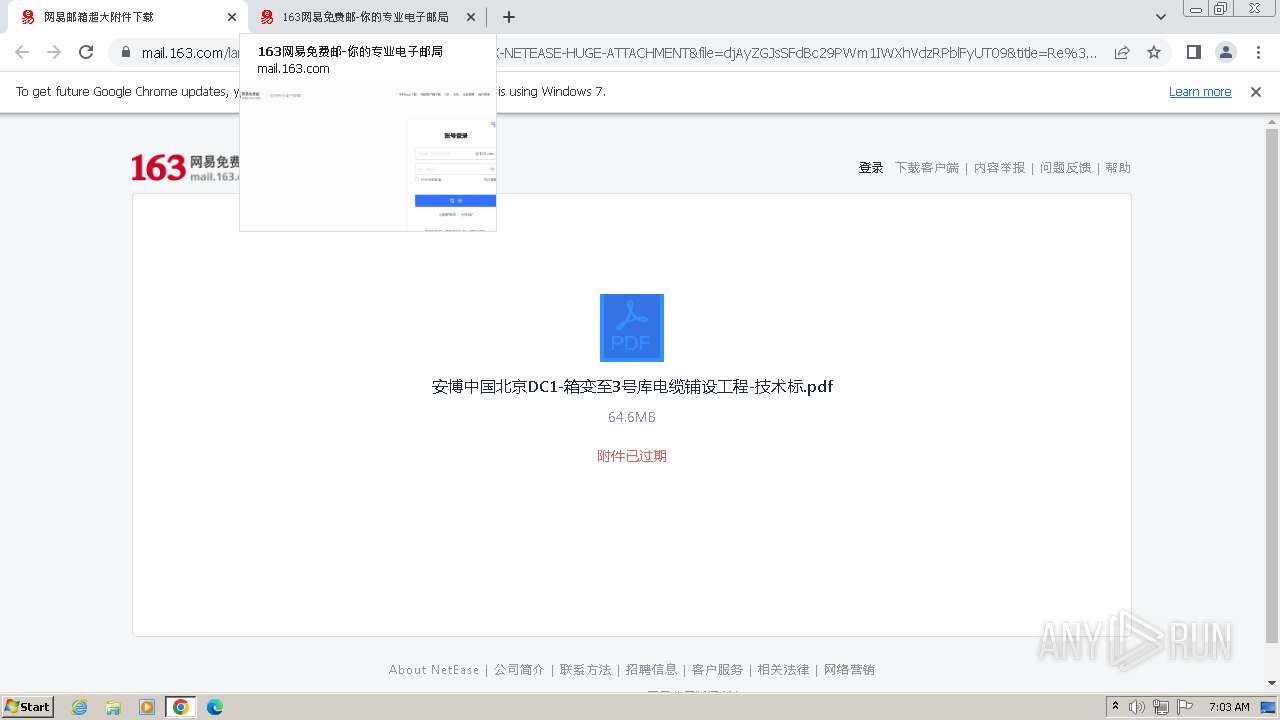The height and width of the screenshot is (720, 1280).
Task: Share this page via share icon
Action: click(1122, 52)
